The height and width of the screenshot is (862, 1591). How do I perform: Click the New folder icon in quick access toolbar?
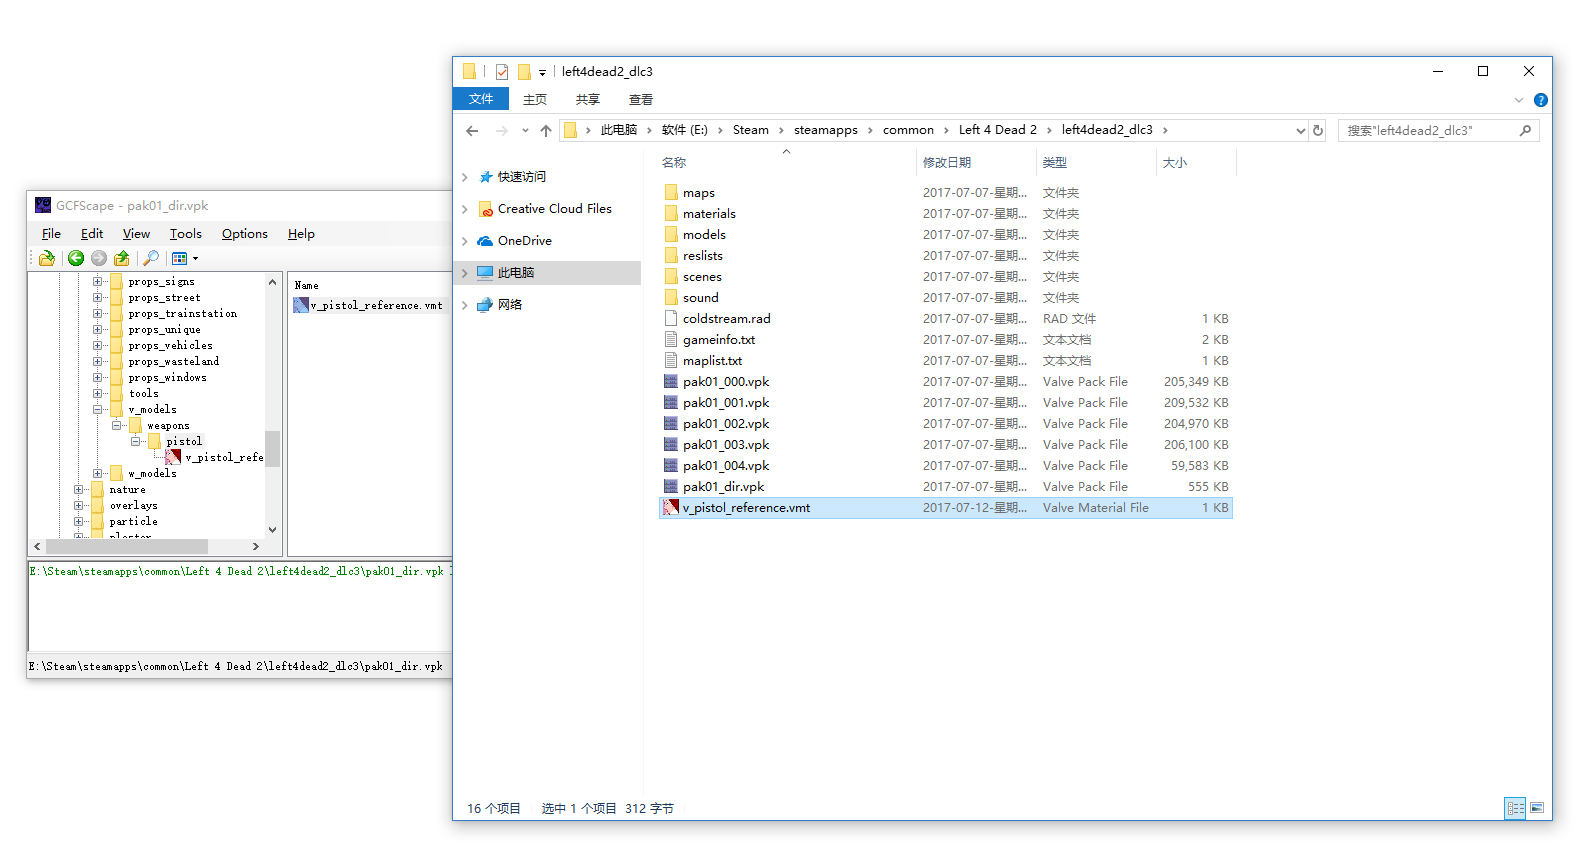[x=524, y=72]
